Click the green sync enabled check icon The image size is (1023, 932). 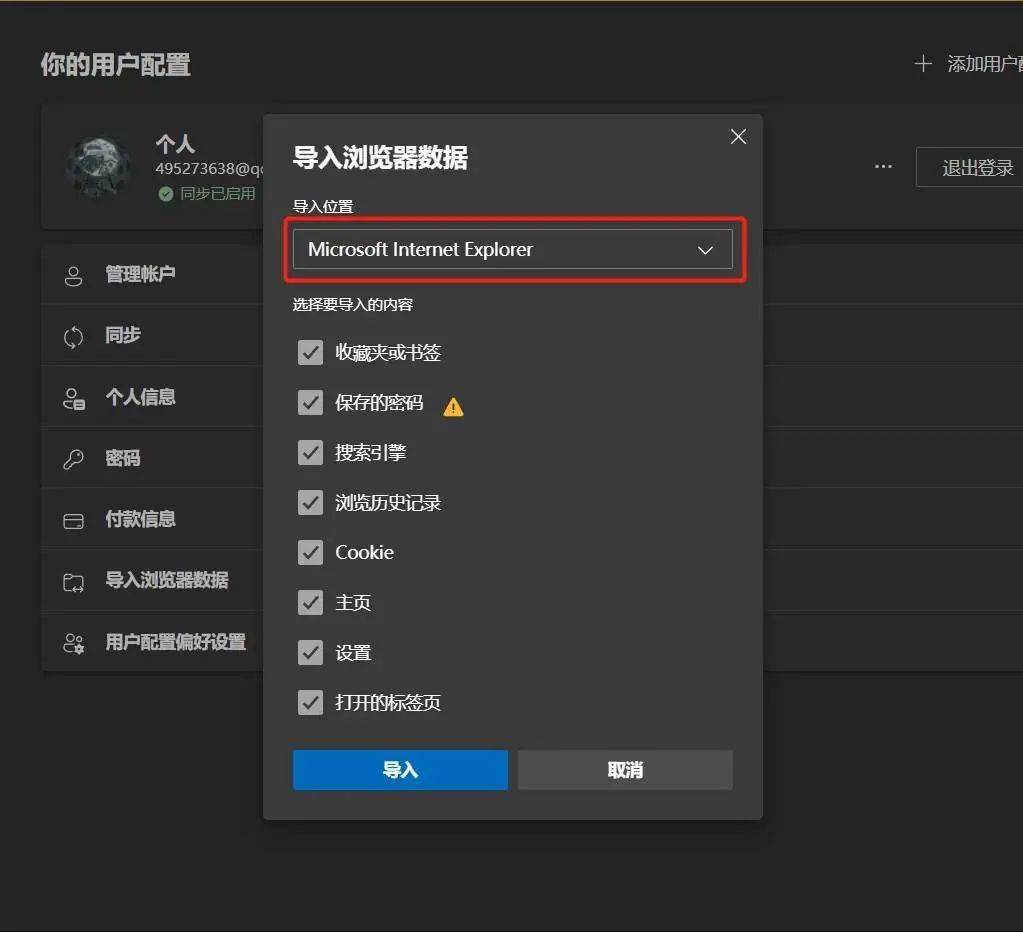166,194
